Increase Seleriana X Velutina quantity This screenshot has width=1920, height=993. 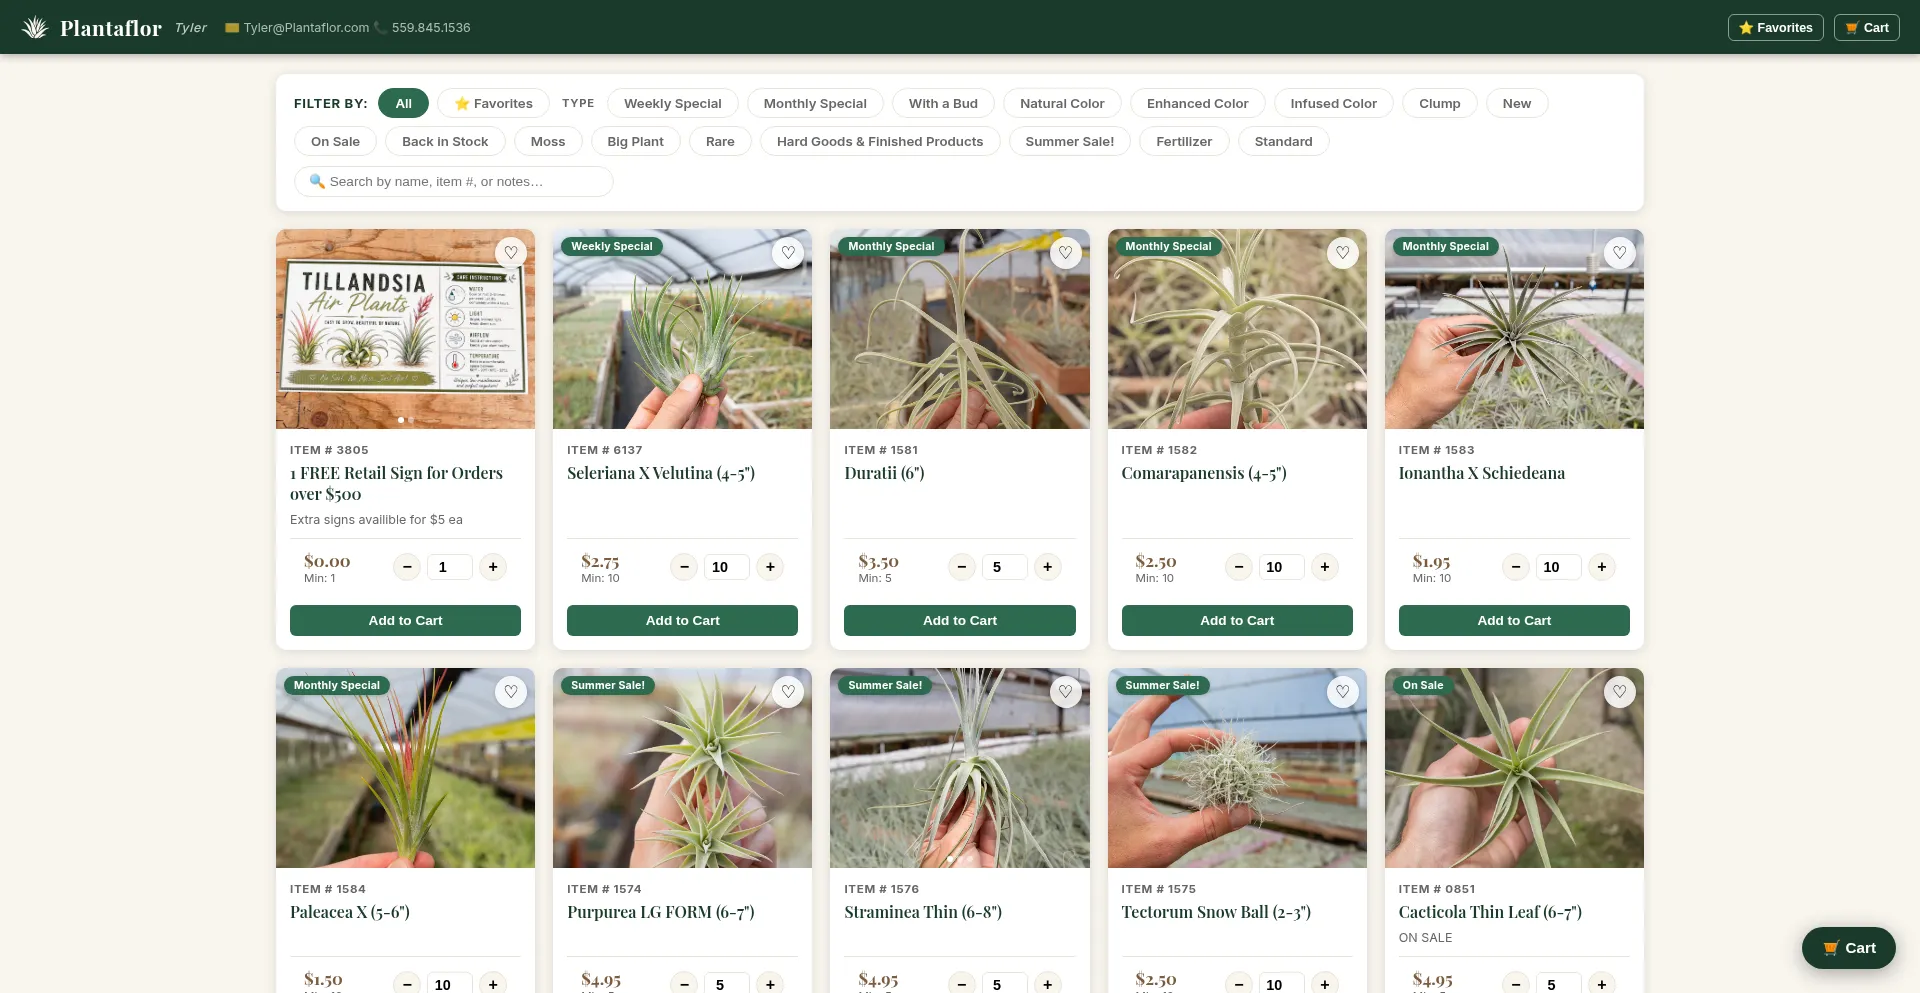(770, 567)
